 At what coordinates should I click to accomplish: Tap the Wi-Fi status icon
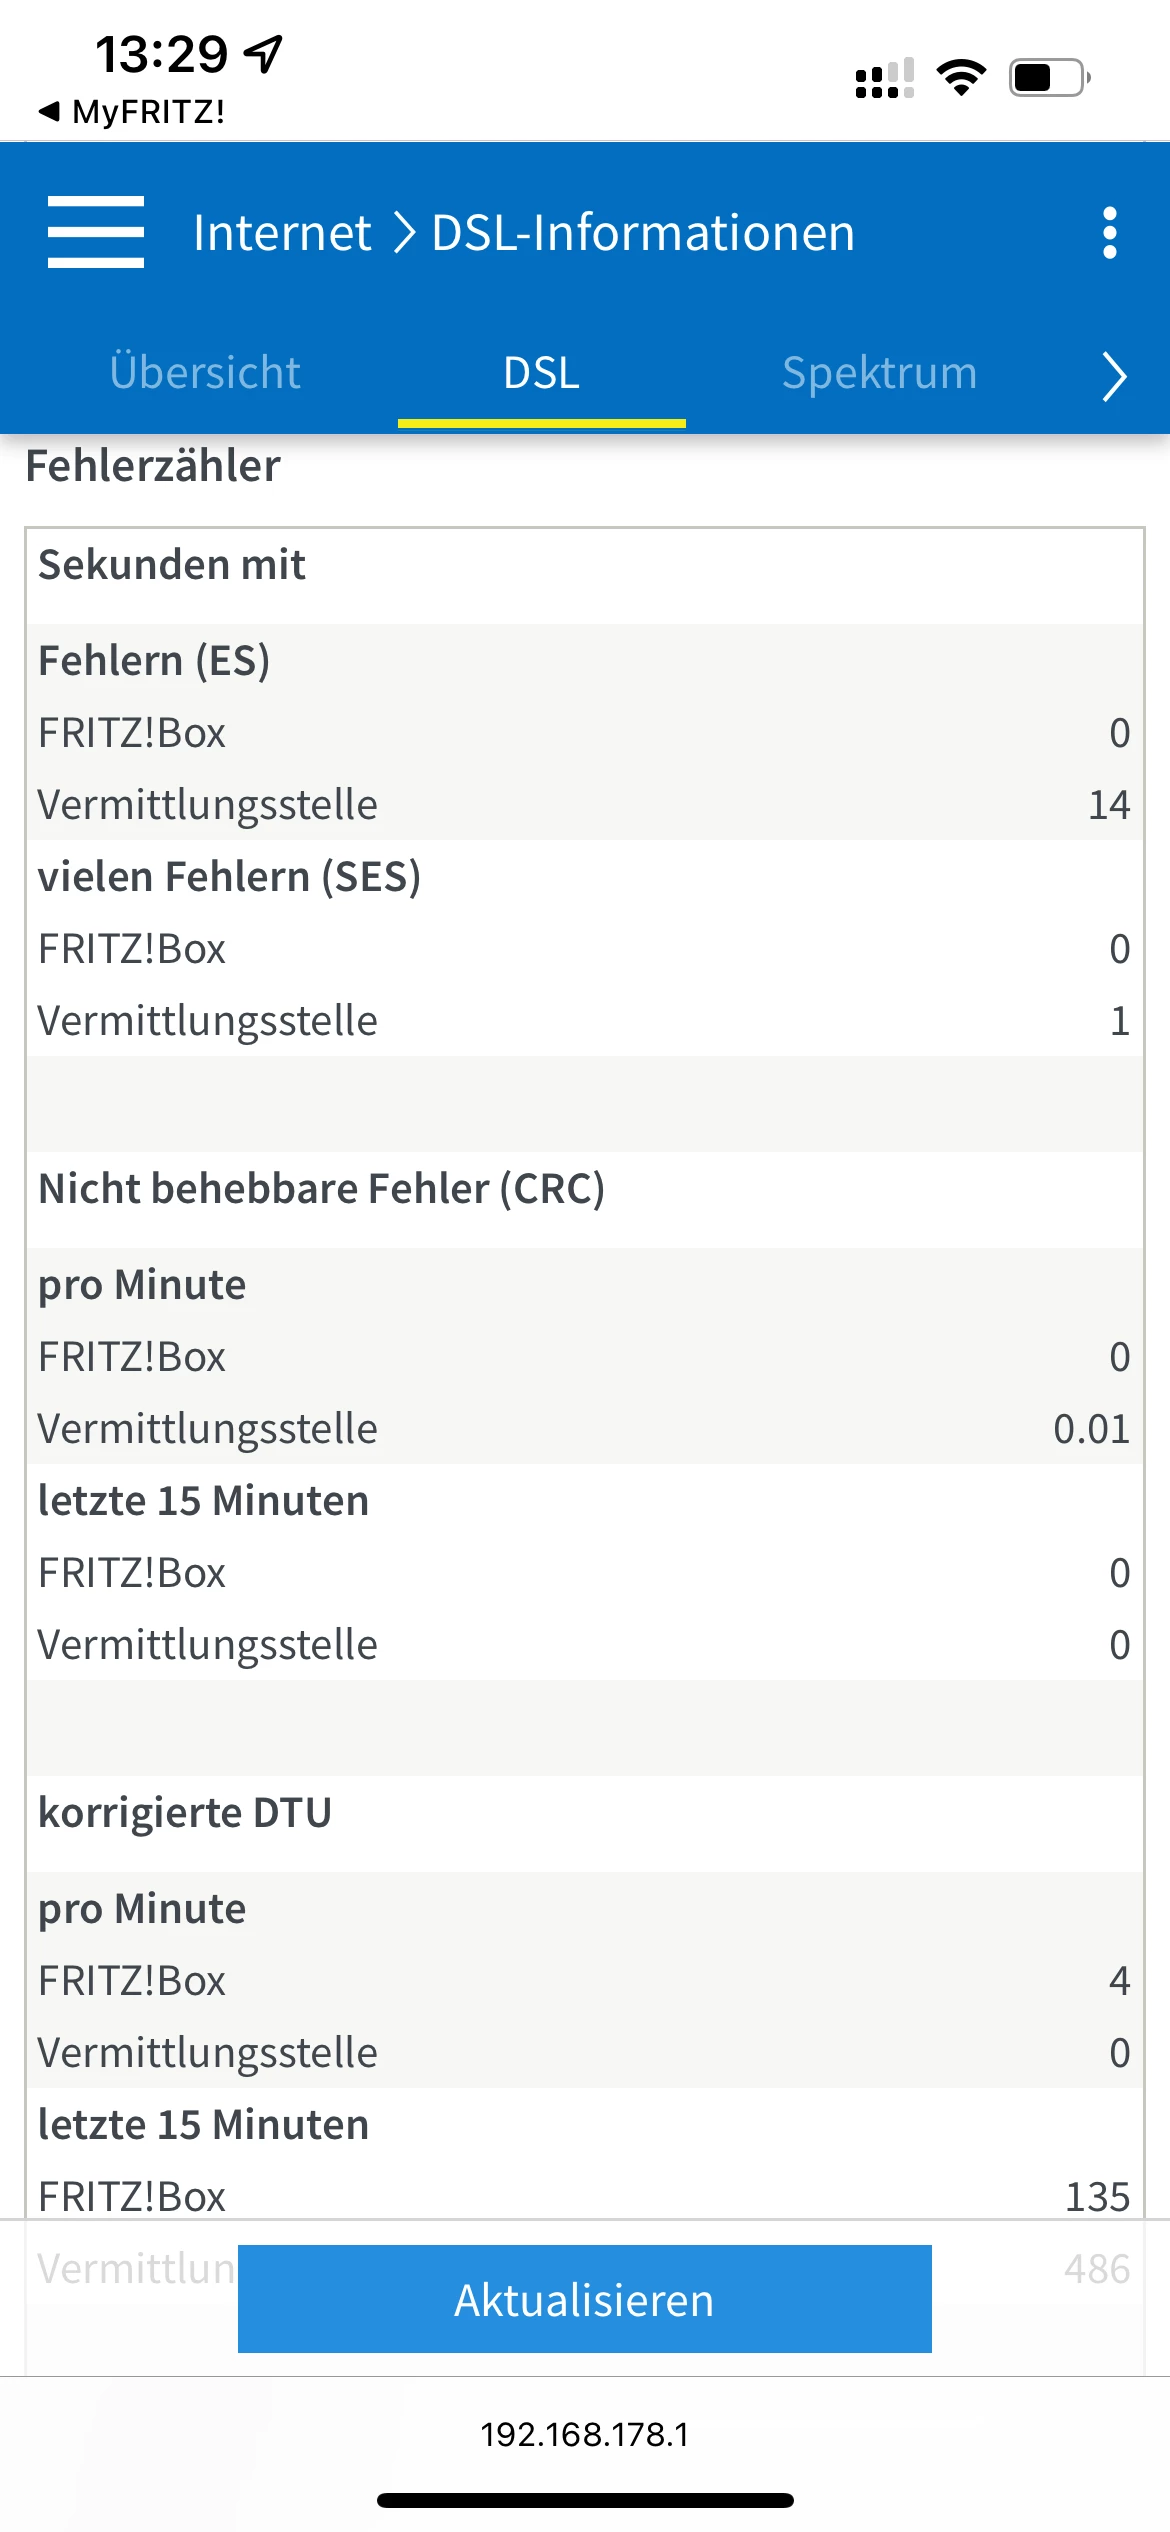click(961, 77)
